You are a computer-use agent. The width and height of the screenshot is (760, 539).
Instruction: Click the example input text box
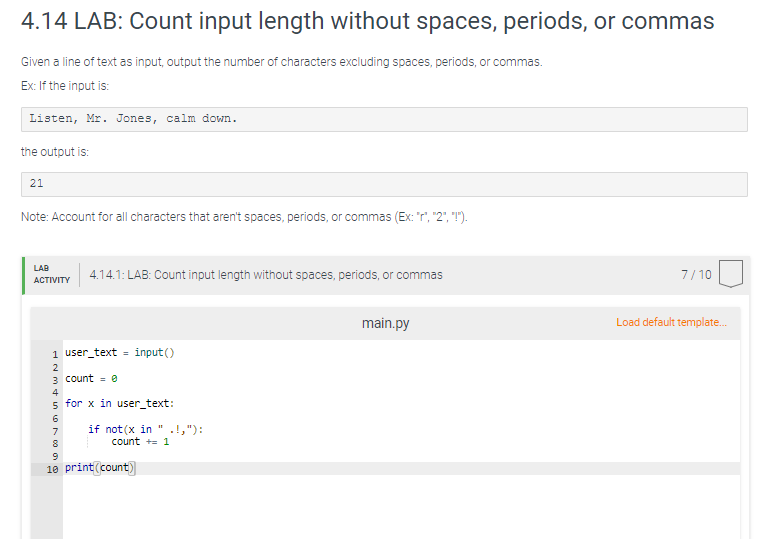384,119
